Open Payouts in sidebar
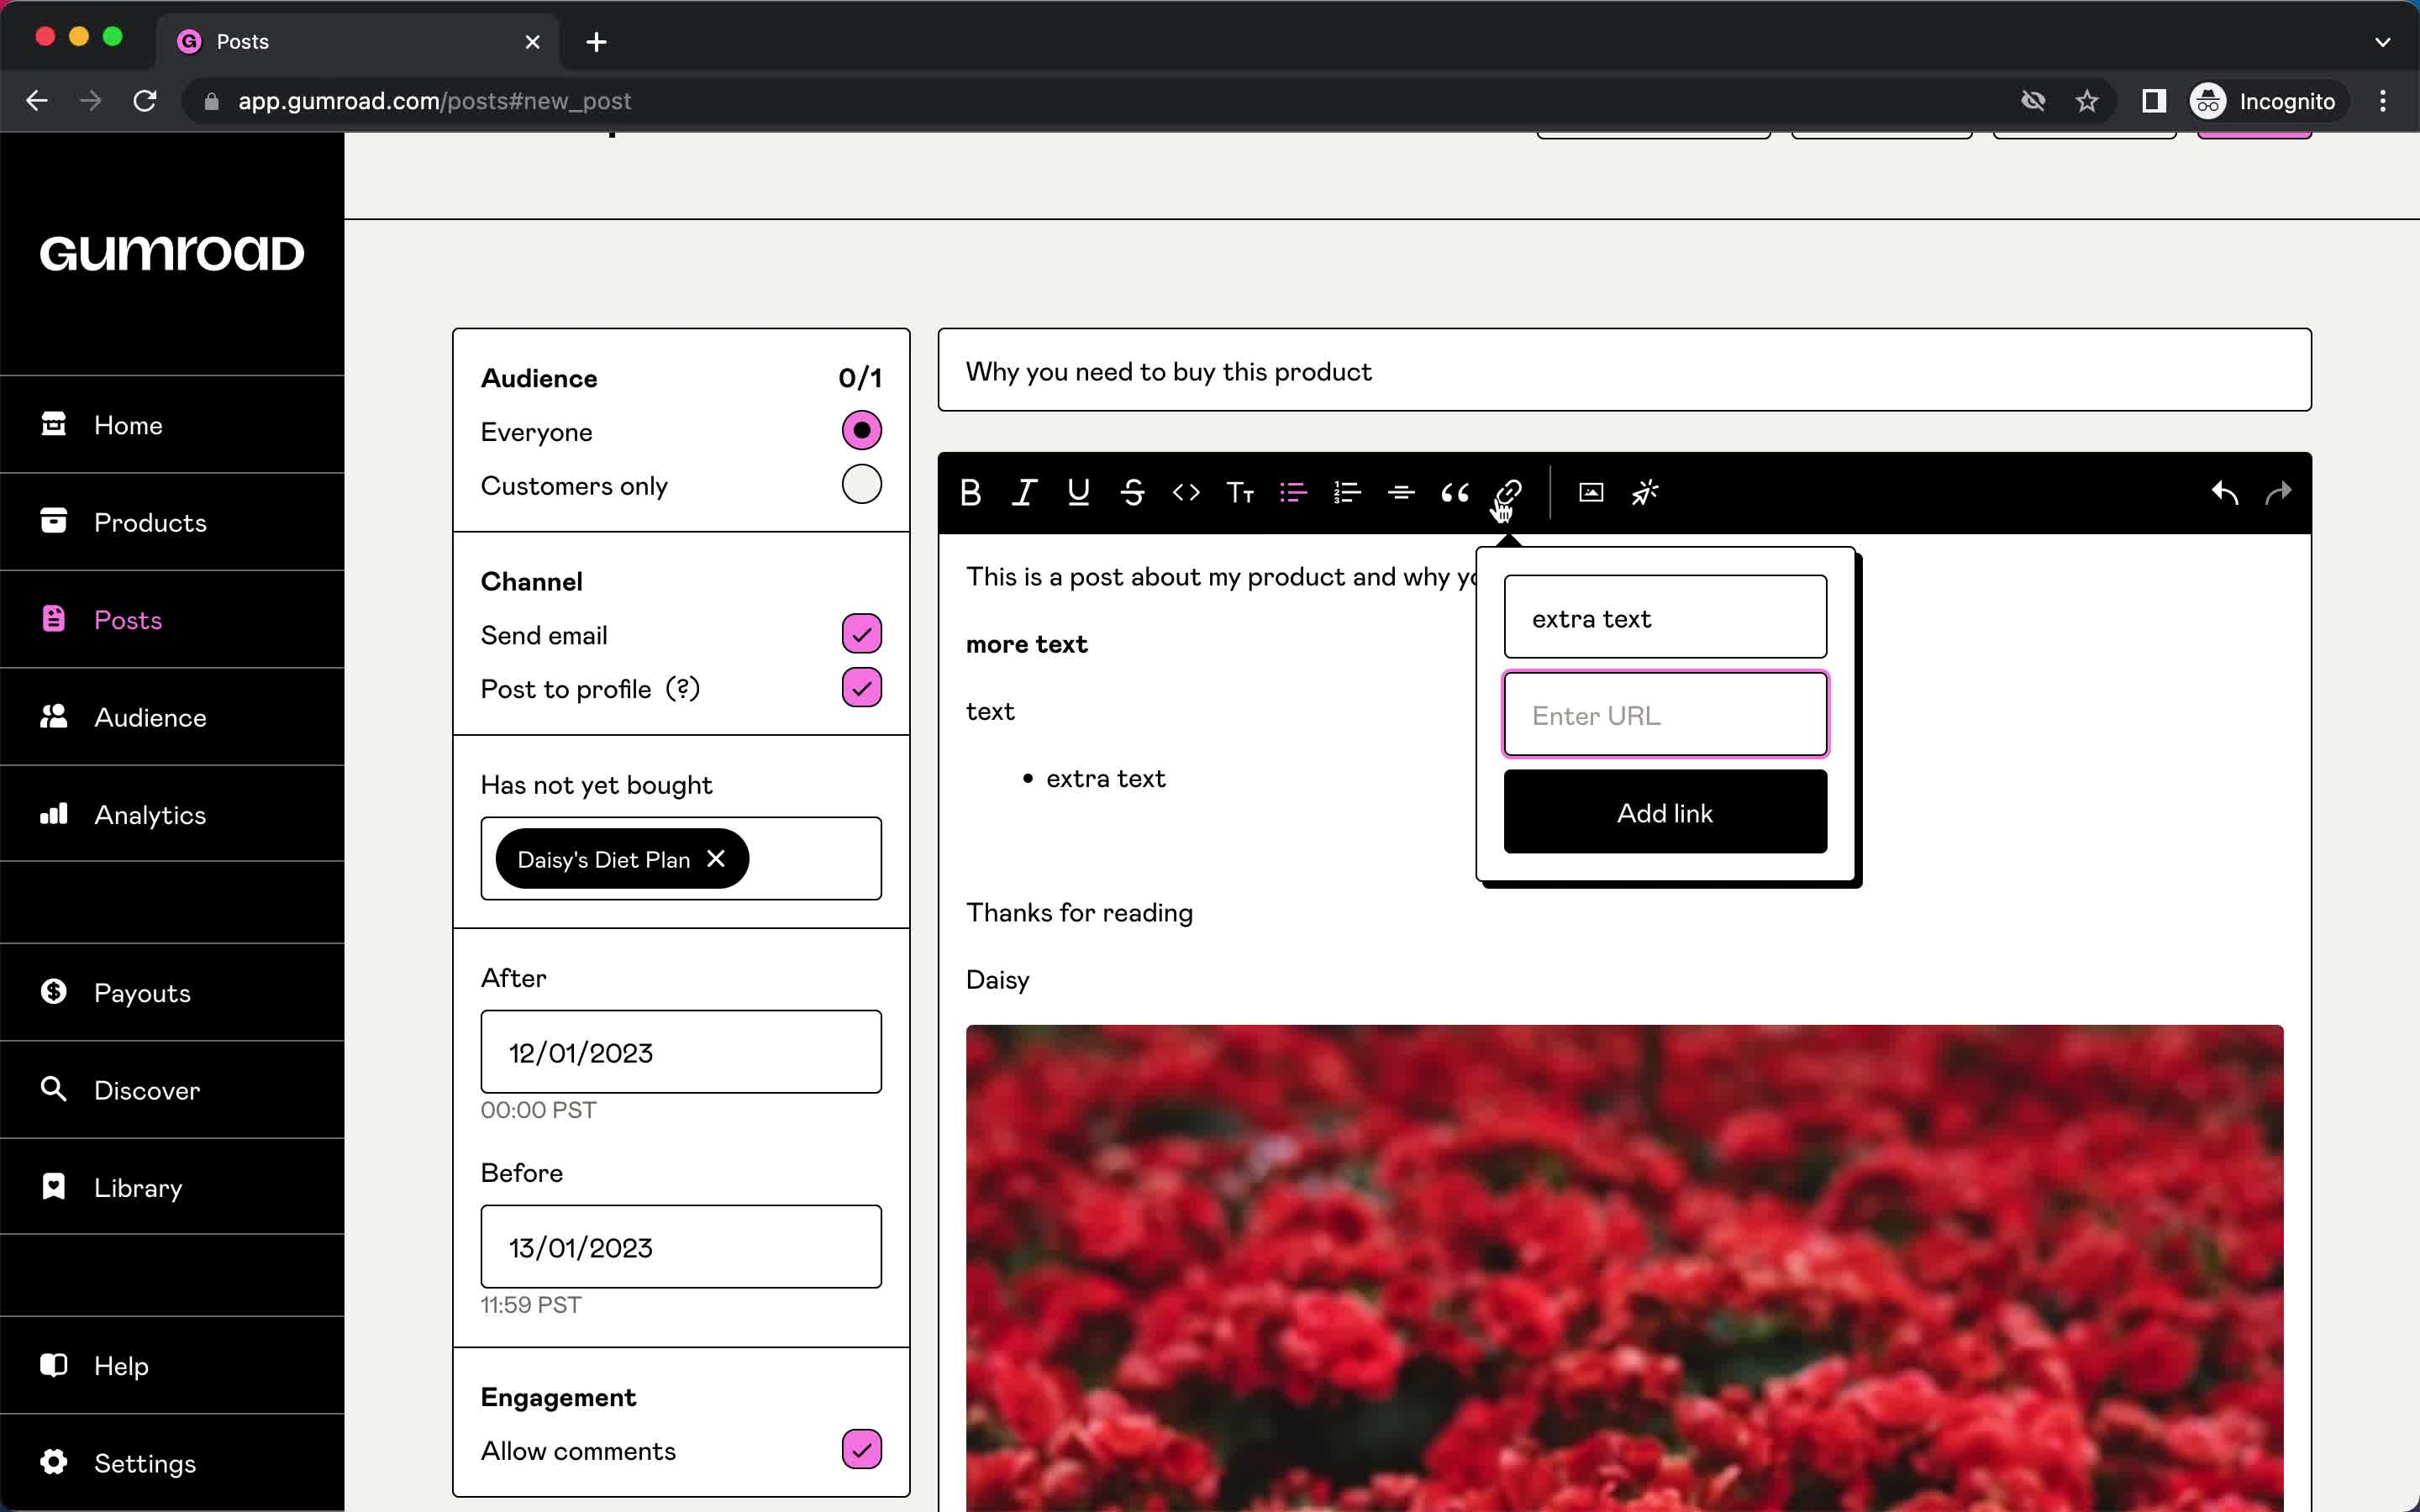2420x1512 pixels. pyautogui.click(x=172, y=993)
